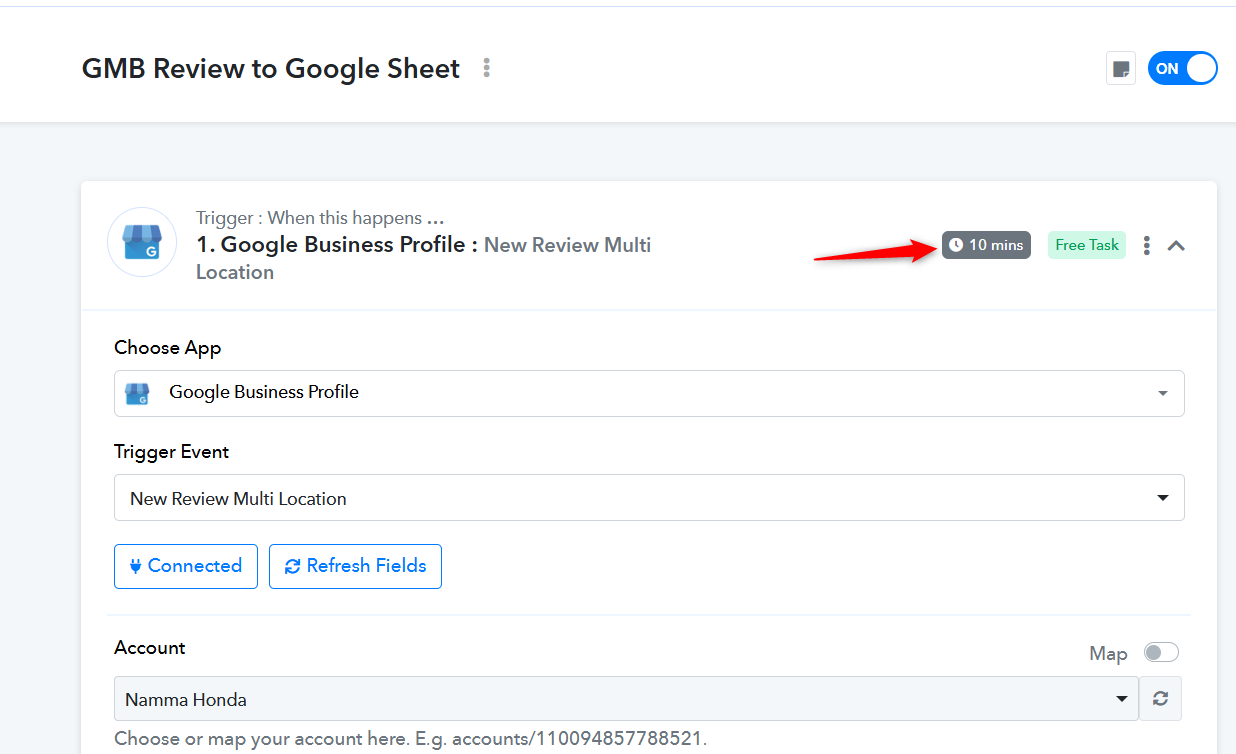Click the 10 mins polling interval badge
The image size is (1236, 754).
[986, 245]
